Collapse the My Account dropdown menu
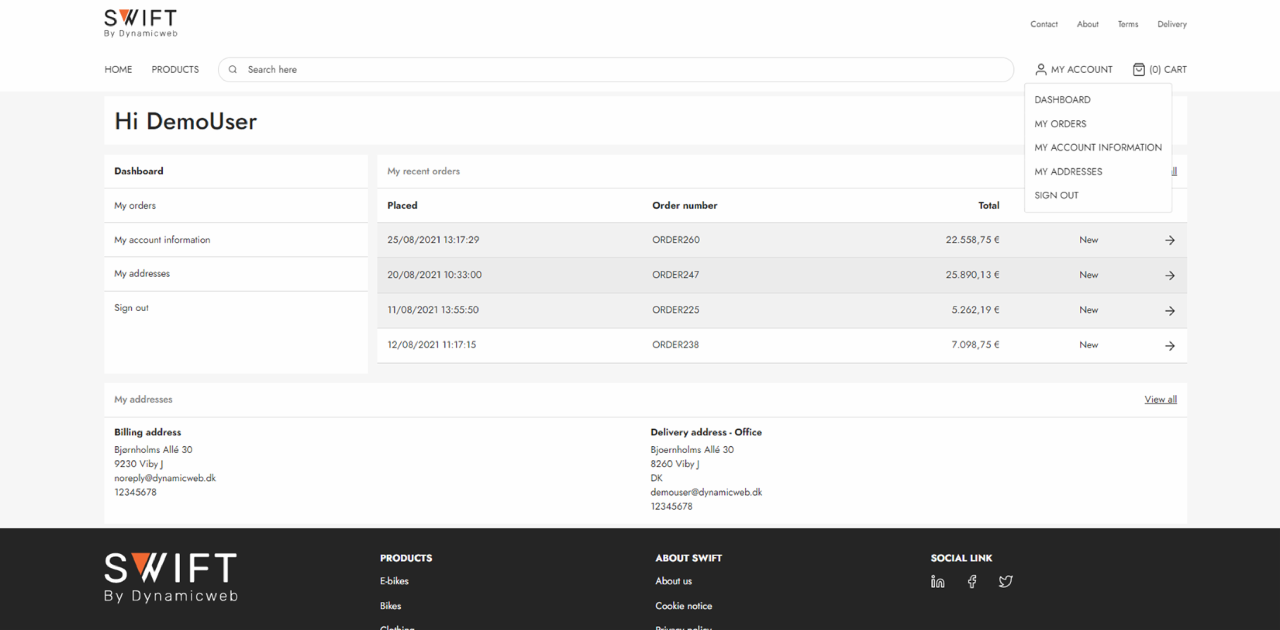Viewport: 1280px width, 630px height. pyautogui.click(x=1073, y=69)
